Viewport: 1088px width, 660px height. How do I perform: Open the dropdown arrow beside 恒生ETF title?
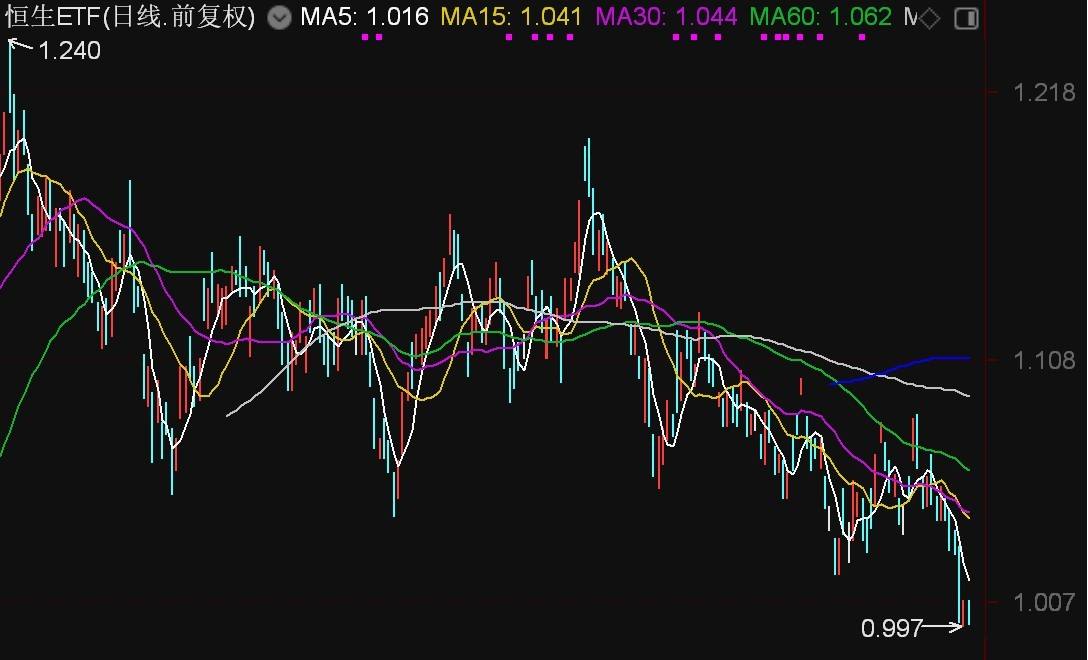coord(279,17)
